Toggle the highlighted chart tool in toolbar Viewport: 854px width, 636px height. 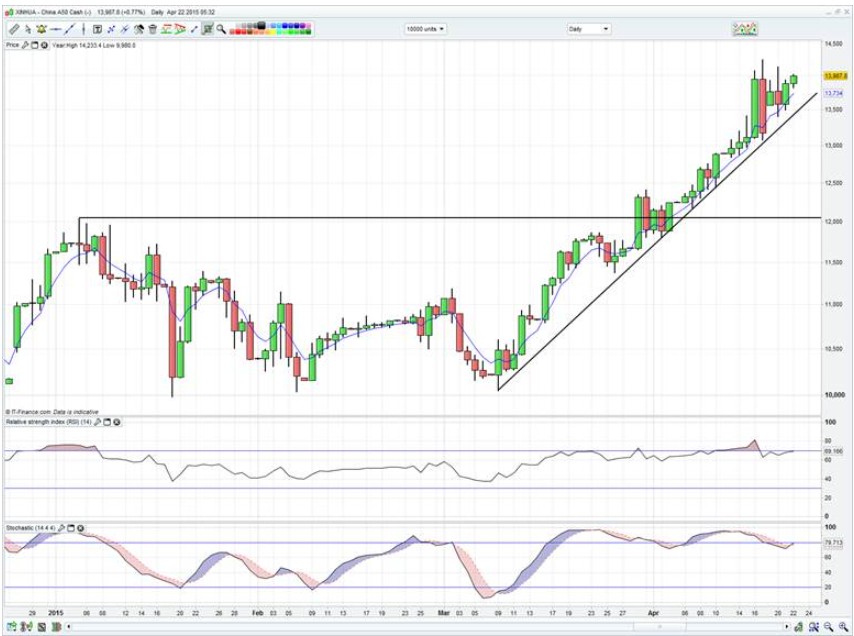point(207,29)
